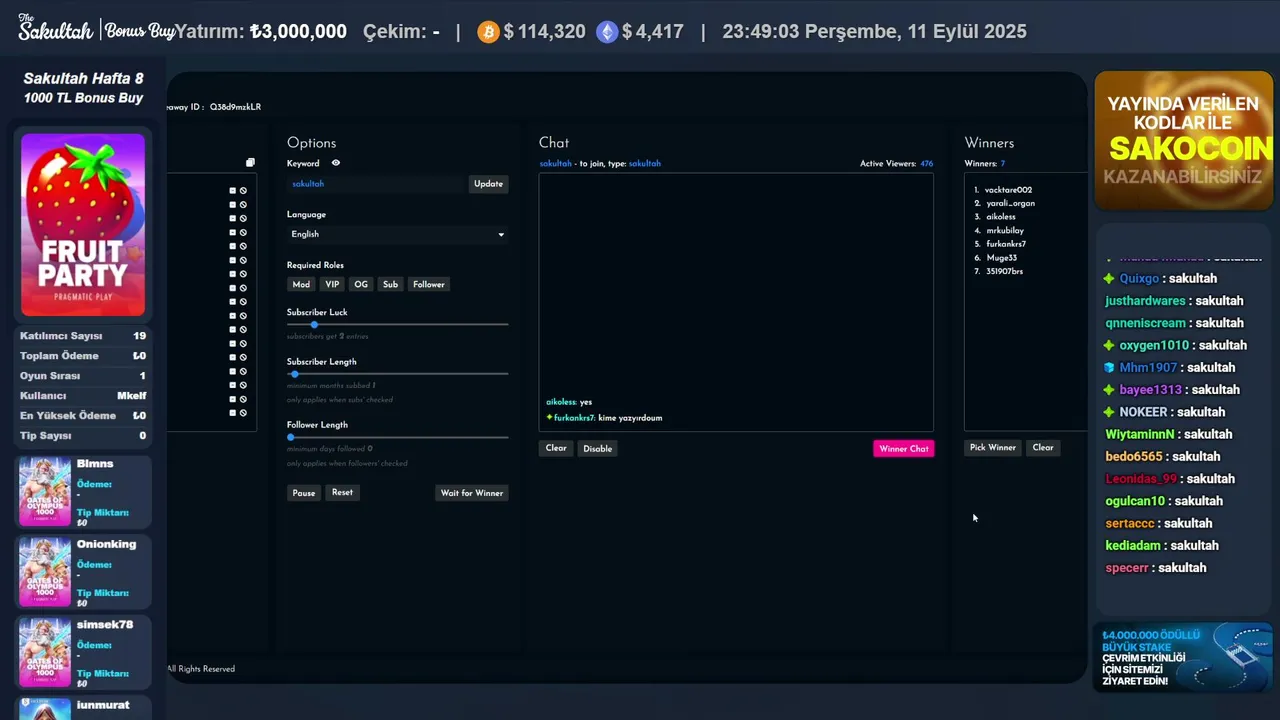The width and height of the screenshot is (1280, 720).
Task: Click simsek78's Gates of Olympus thumbnail
Action: click(x=45, y=653)
